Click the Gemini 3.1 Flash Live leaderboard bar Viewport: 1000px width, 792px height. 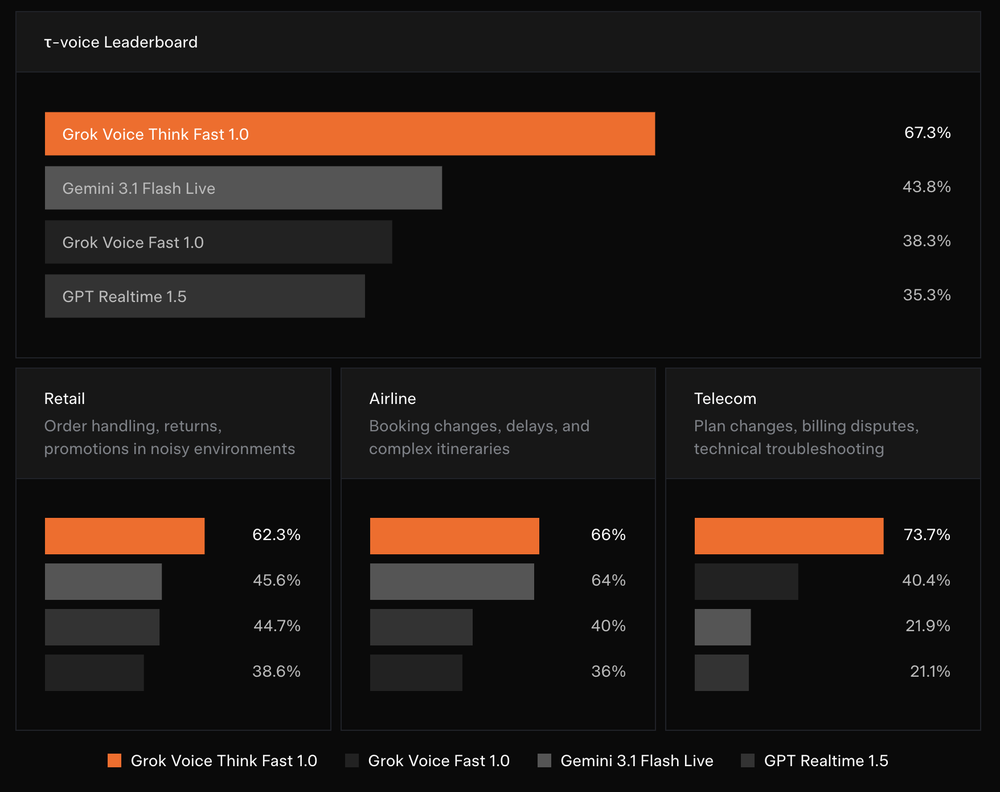pyautogui.click(x=243, y=187)
